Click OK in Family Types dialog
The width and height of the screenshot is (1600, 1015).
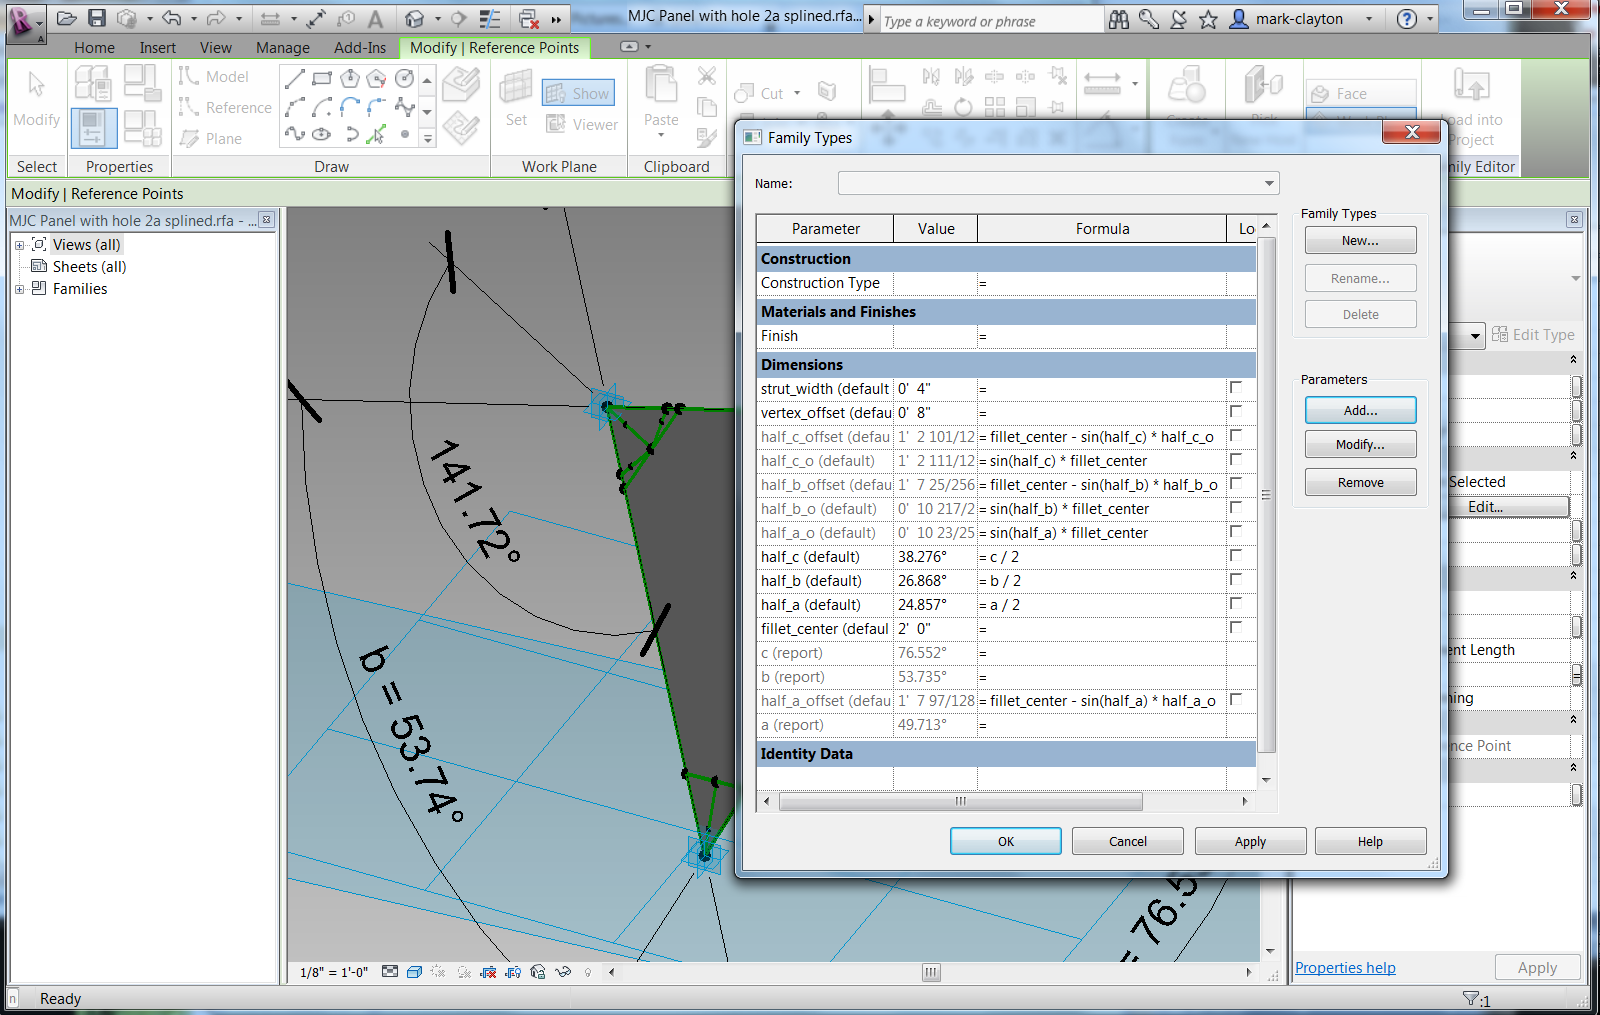pos(1006,841)
